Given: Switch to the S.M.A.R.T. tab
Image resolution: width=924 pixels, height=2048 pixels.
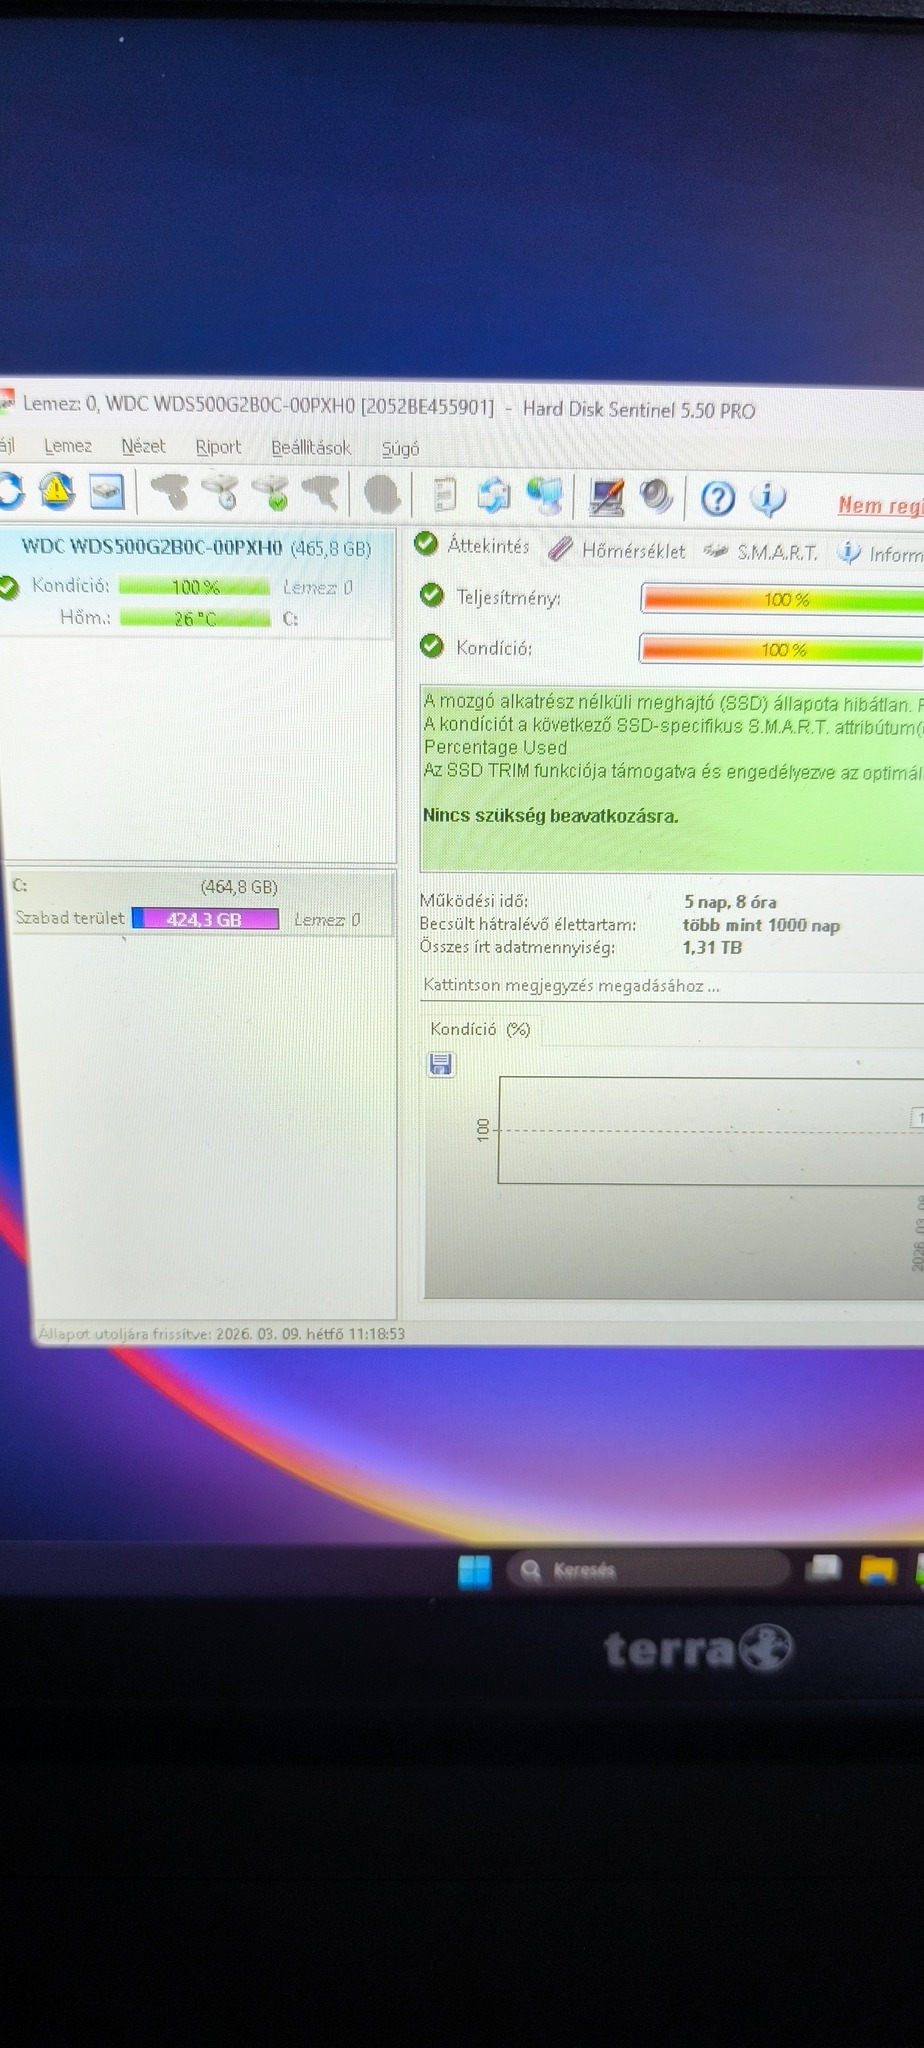Looking at the screenshot, I should tap(761, 552).
